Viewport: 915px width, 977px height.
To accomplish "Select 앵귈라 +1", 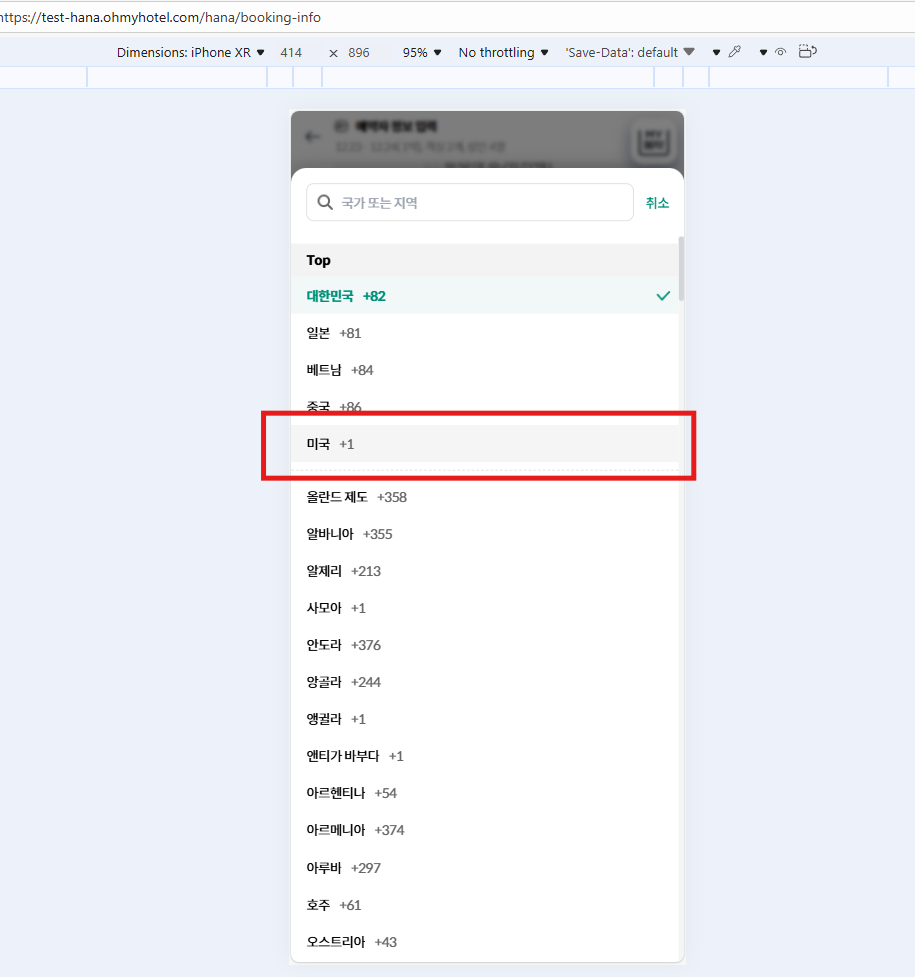I will pyautogui.click(x=485, y=719).
